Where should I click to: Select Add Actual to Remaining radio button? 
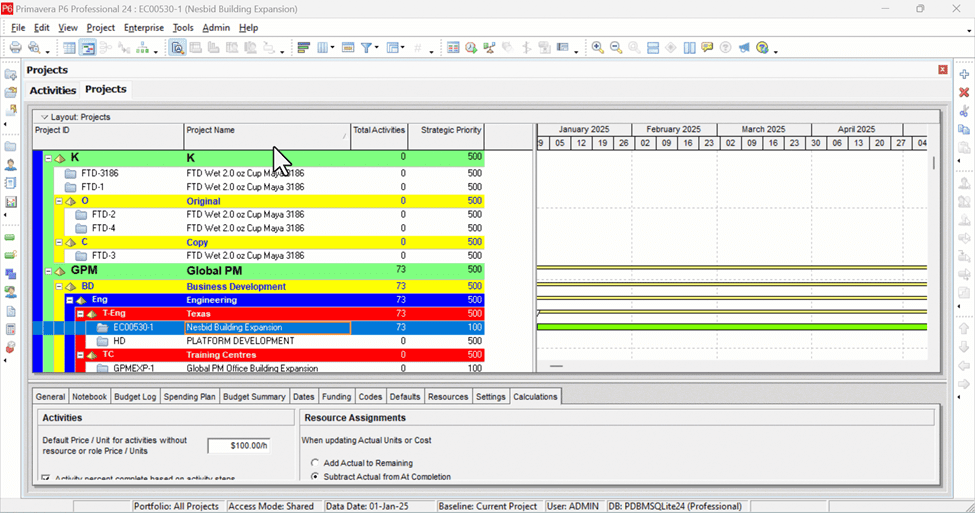point(315,463)
